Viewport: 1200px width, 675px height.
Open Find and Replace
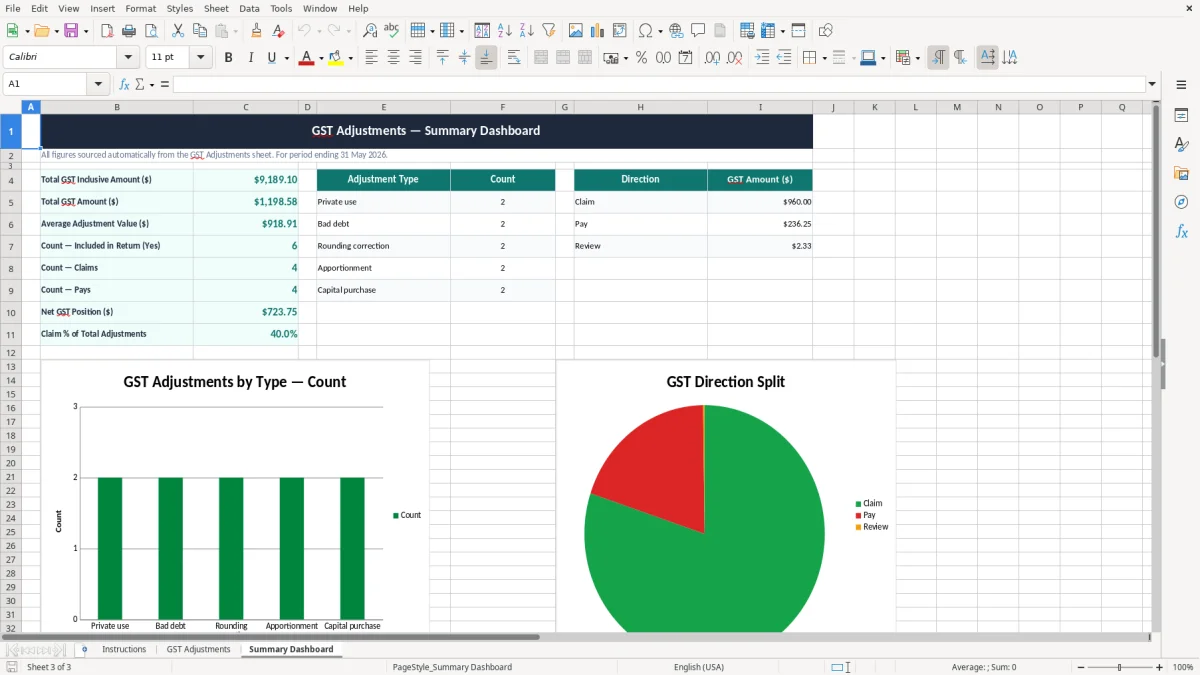point(370,31)
